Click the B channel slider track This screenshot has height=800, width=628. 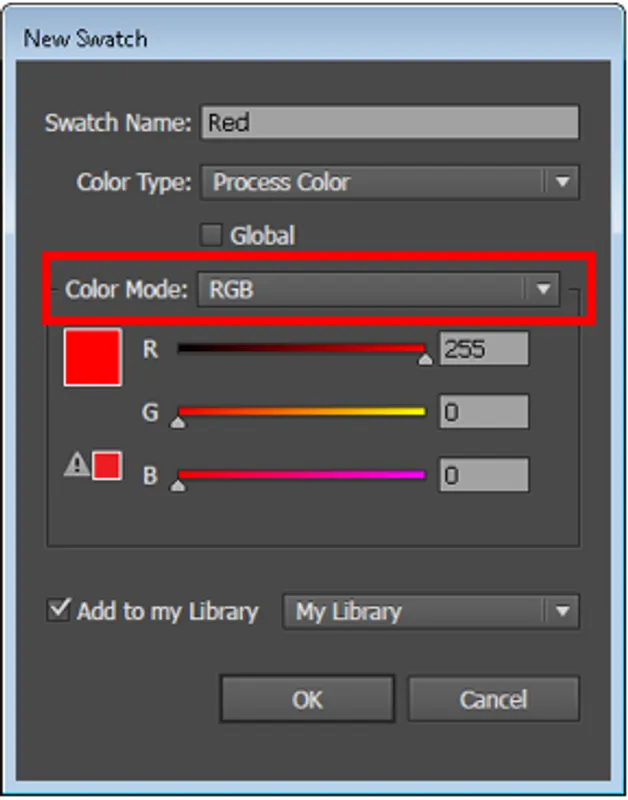[x=300, y=474]
